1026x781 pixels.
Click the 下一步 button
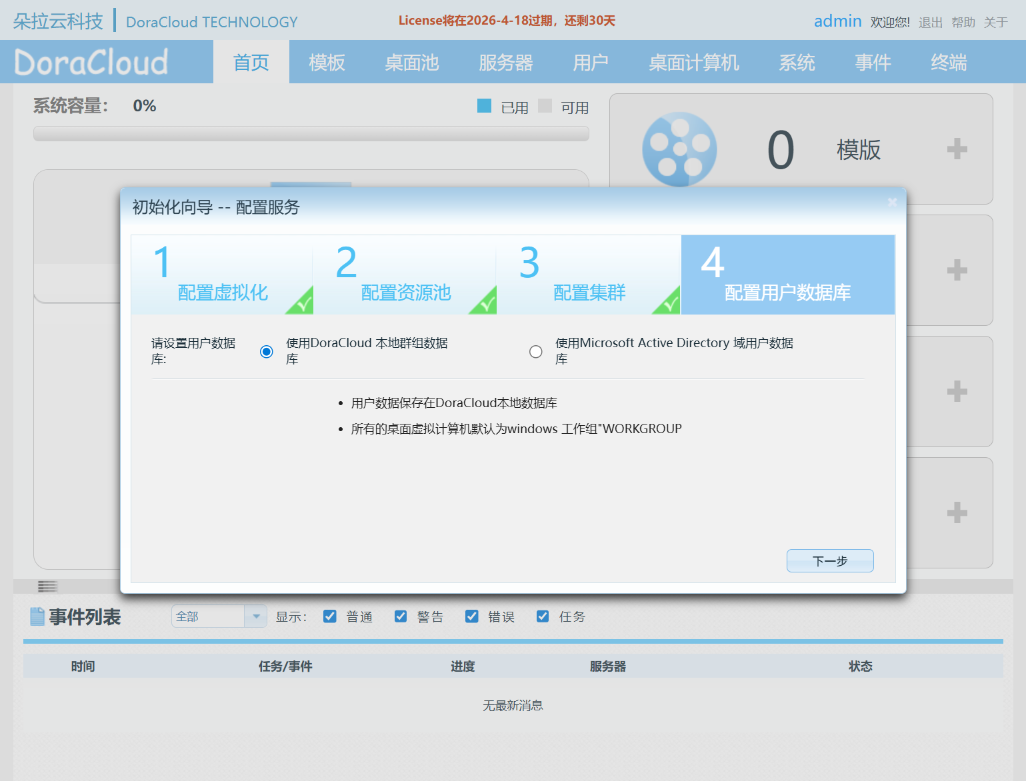pos(830,561)
